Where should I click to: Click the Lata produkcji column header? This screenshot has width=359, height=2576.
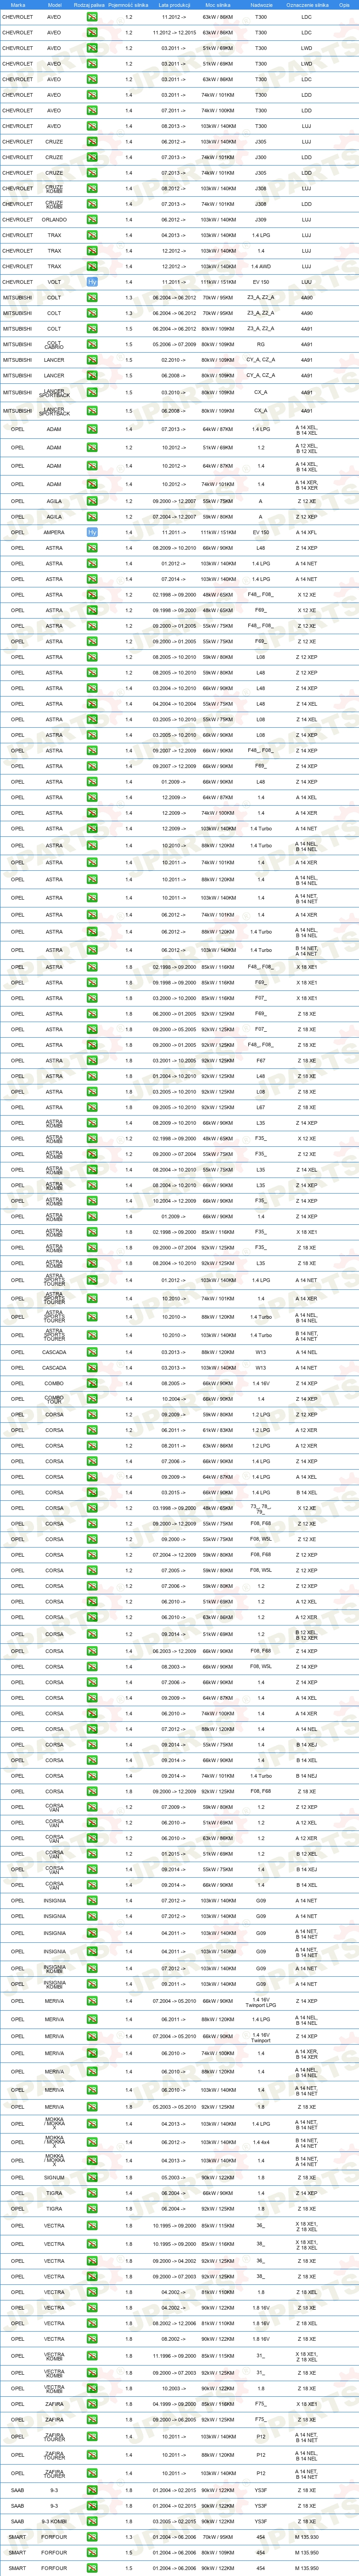[174, 5]
